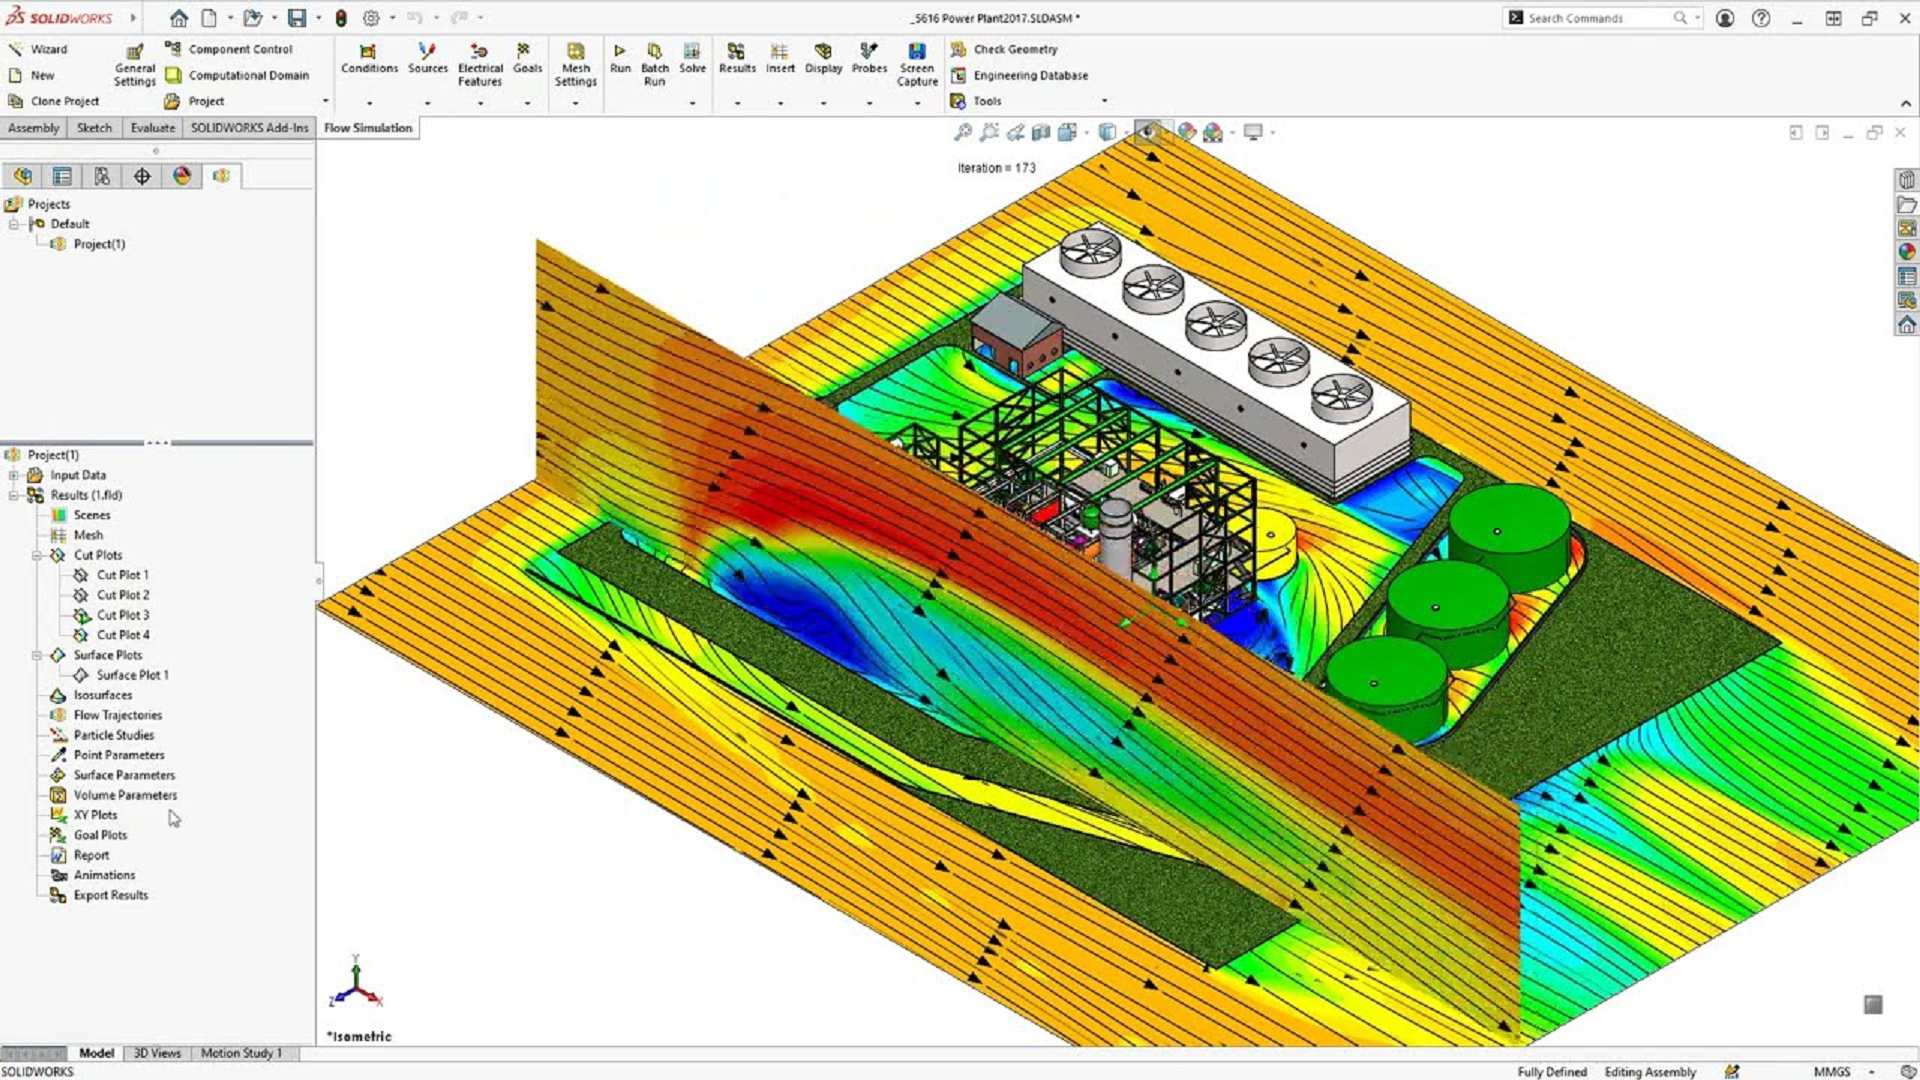Viewport: 1920px width, 1080px height.
Task: Open the Probes tool
Action: point(869,56)
